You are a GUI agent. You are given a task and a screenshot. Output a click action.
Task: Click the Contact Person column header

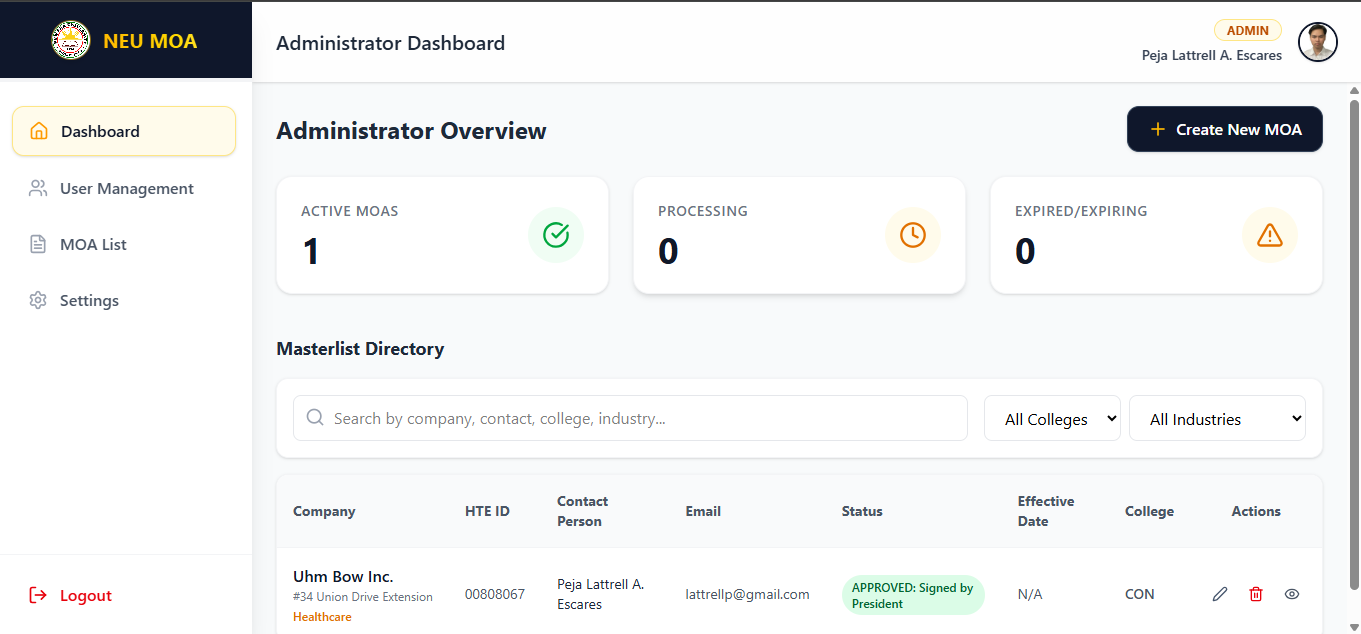coord(583,511)
